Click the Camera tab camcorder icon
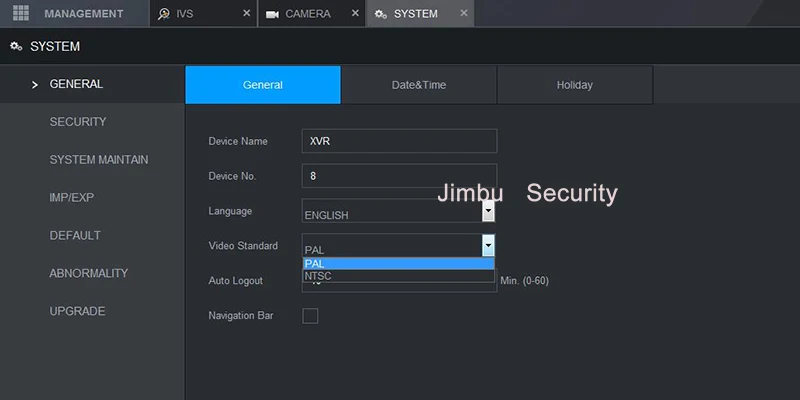Viewport: 800px width, 400px height. pyautogui.click(x=272, y=14)
